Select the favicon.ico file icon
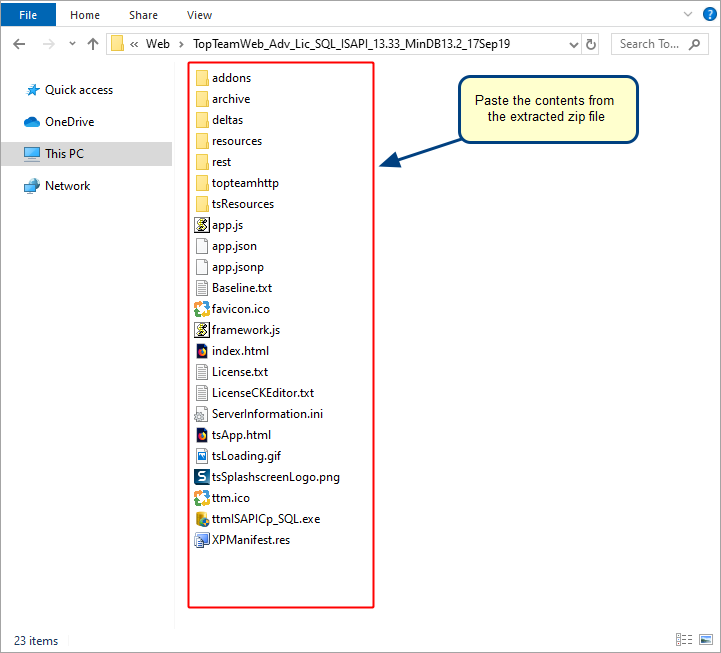Image resolution: width=721 pixels, height=653 pixels. tap(202, 309)
